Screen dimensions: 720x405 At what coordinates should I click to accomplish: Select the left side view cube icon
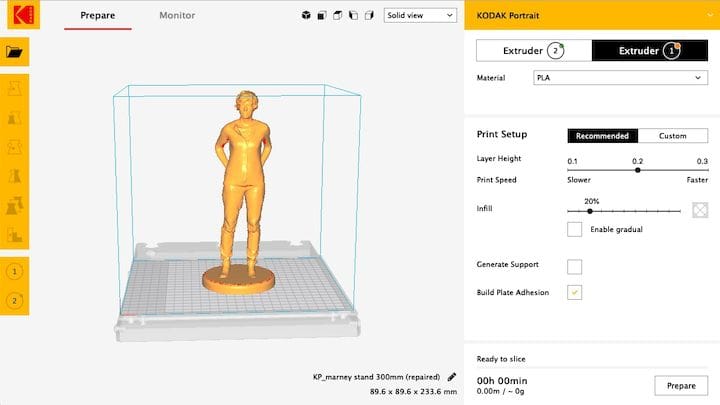[354, 16]
